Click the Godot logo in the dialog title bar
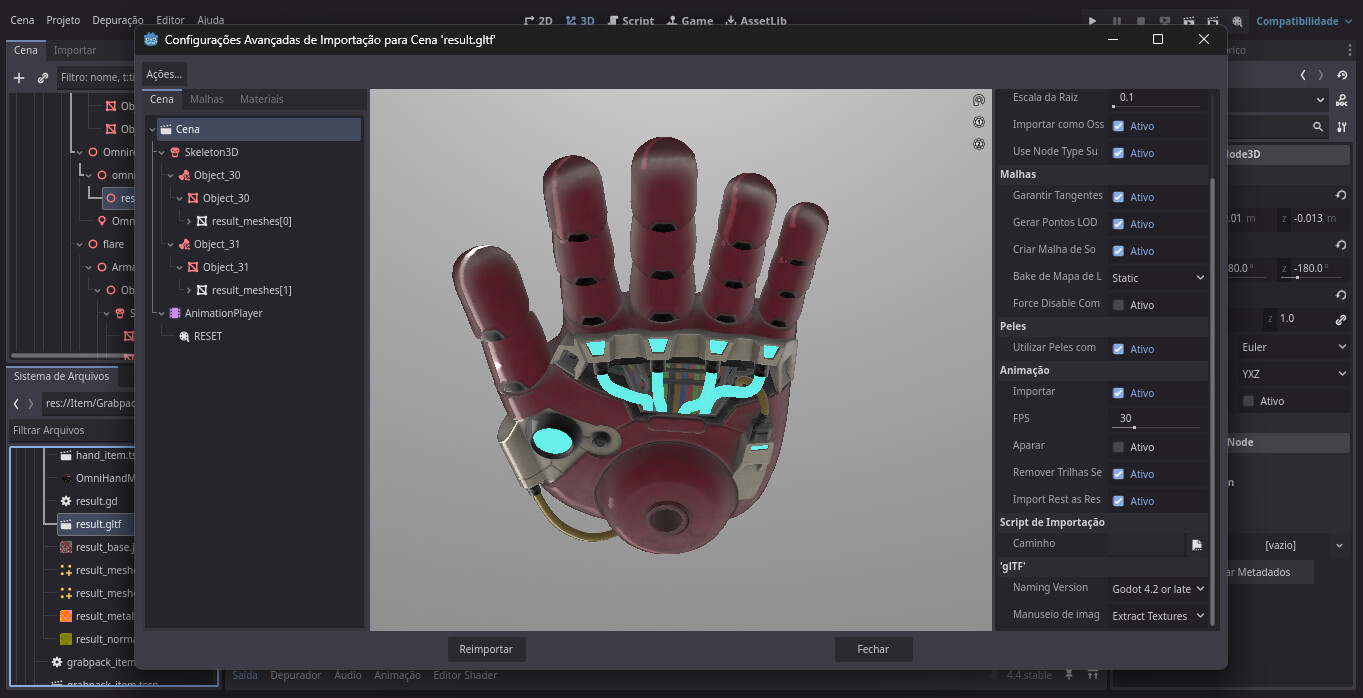Screen dimensions: 1363x698 tap(151, 39)
